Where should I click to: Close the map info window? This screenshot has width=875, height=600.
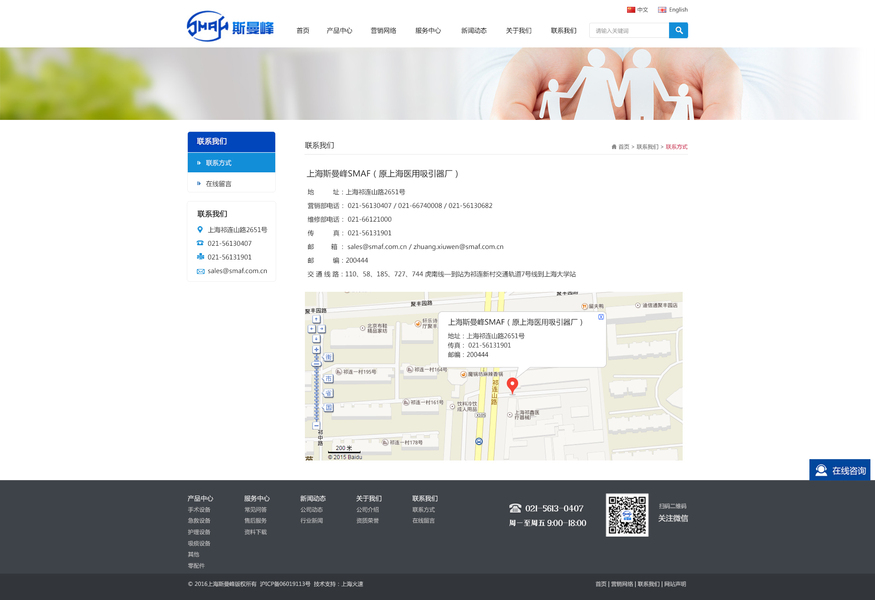(x=601, y=317)
